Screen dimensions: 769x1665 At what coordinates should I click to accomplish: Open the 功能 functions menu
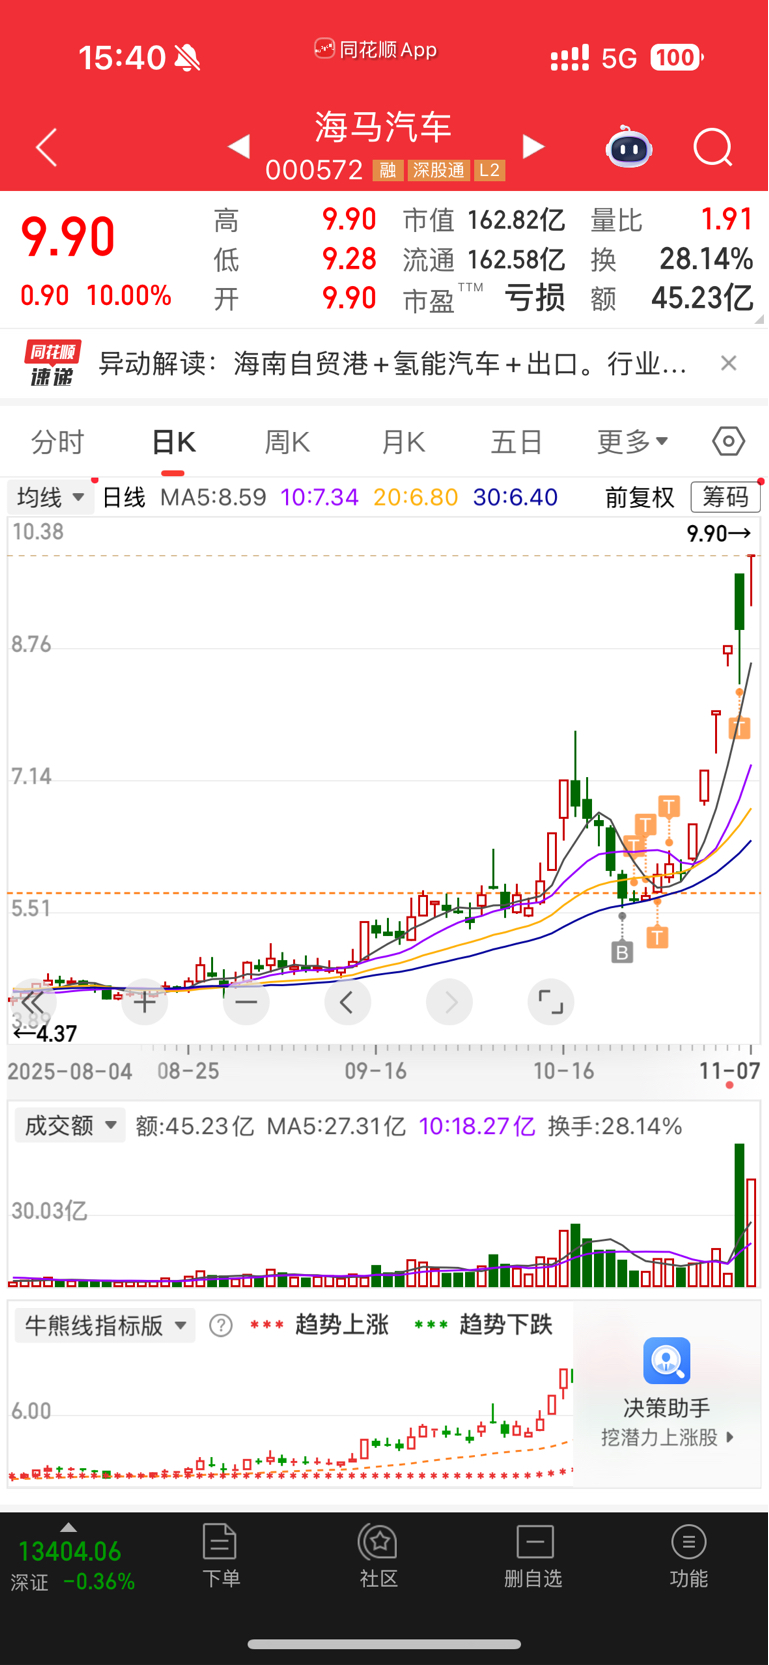[x=689, y=1556]
